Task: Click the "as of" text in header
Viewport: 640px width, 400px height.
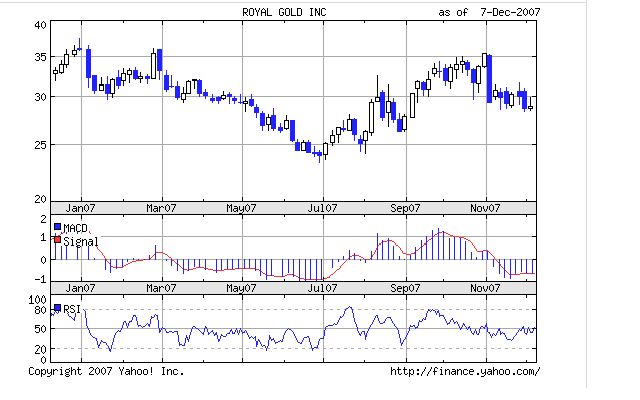Action: pyautogui.click(x=453, y=12)
